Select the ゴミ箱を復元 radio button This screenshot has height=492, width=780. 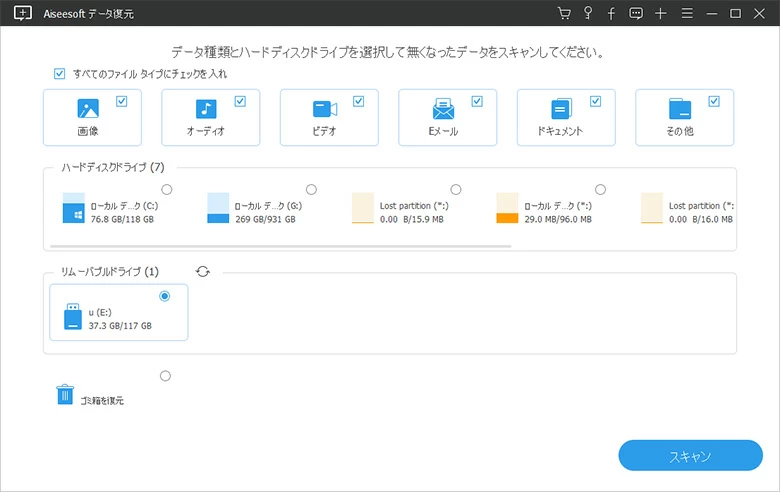(165, 376)
